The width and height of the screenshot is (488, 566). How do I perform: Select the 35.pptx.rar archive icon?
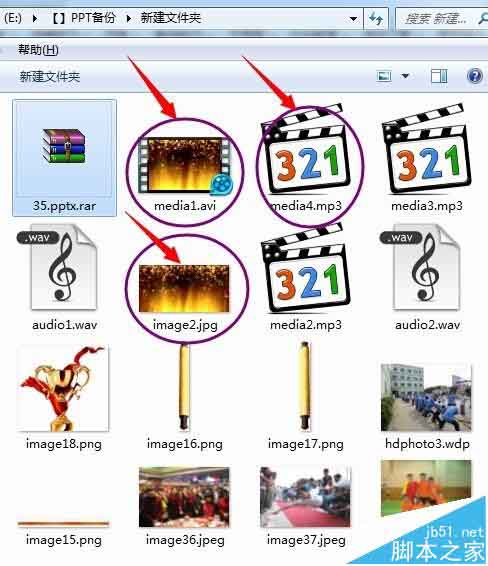[64, 146]
